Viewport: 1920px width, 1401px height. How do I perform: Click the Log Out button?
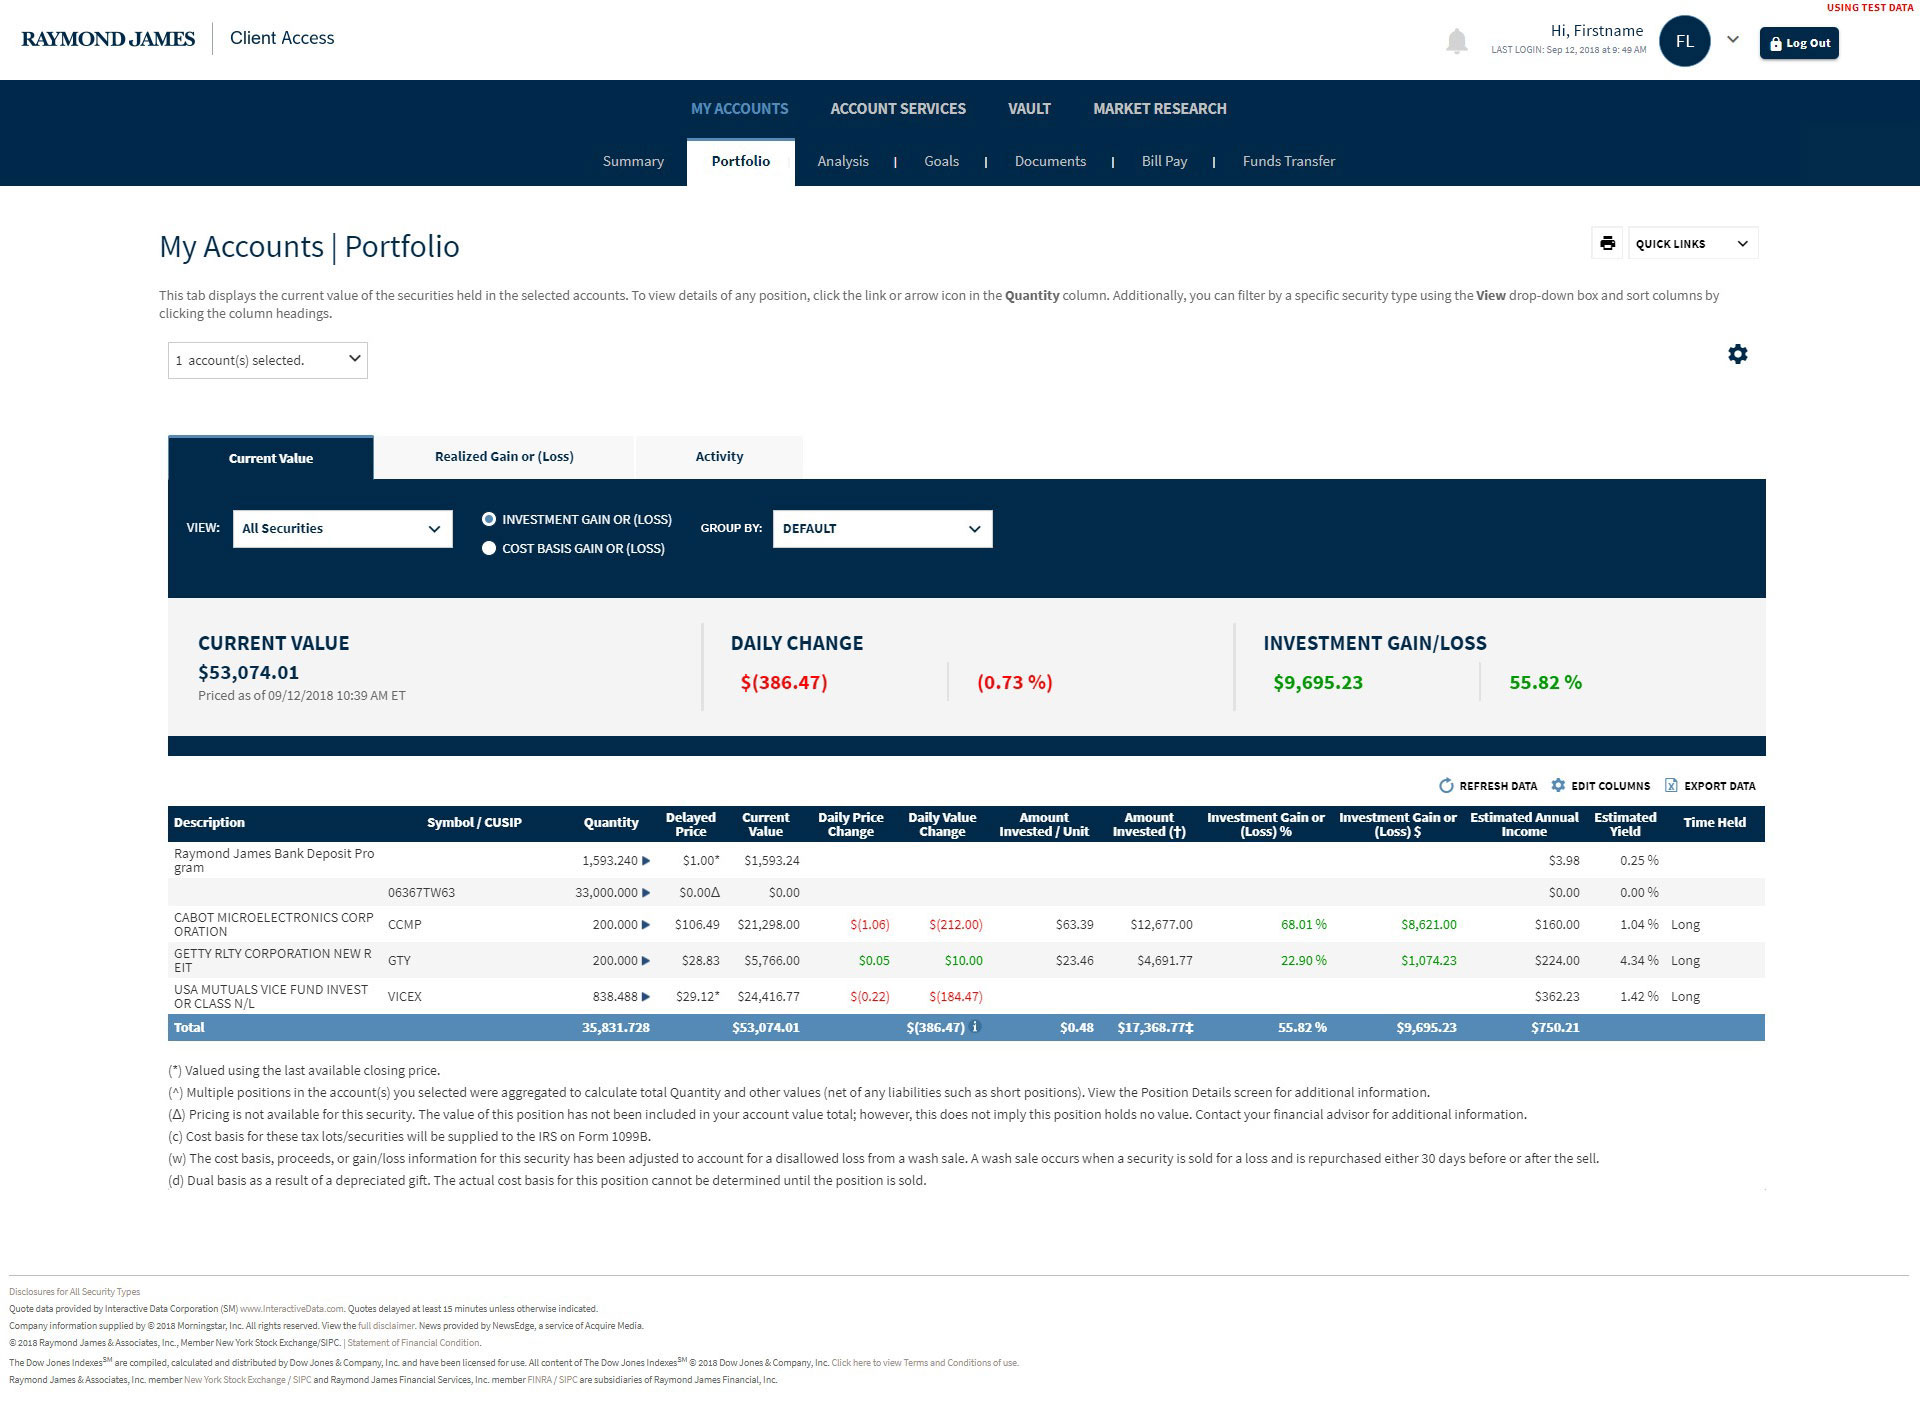click(x=1799, y=43)
